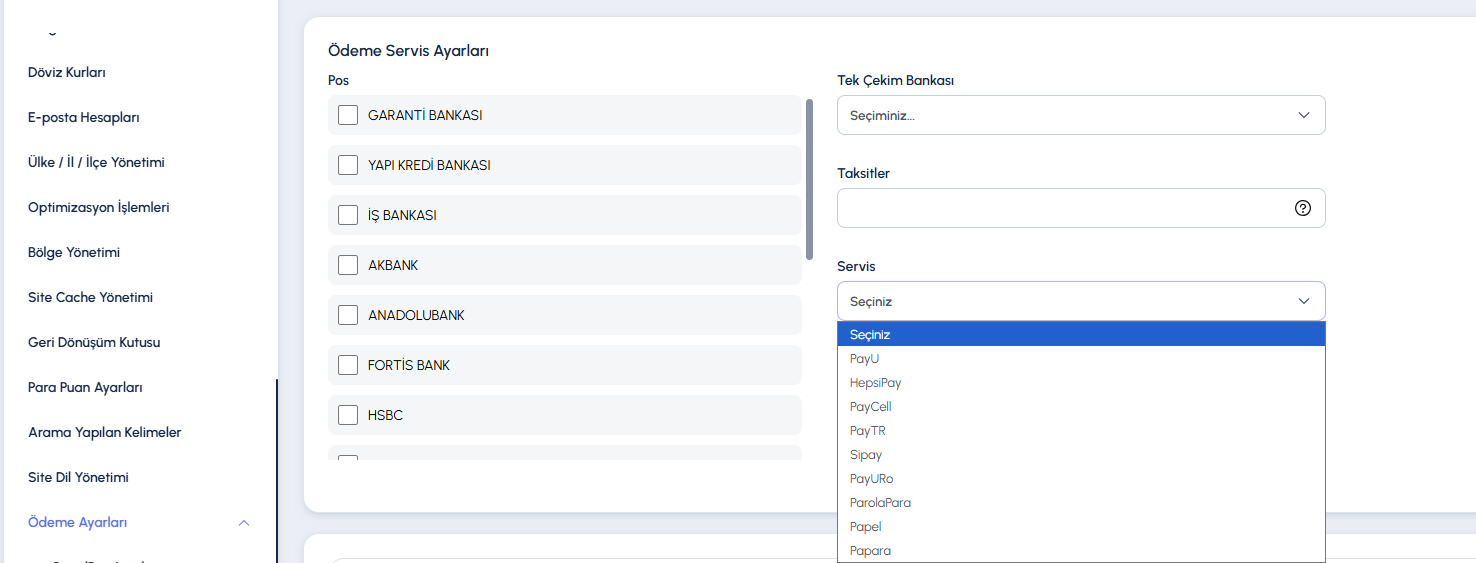Image resolution: width=1476 pixels, height=563 pixels.
Task: Choose Papara from the Servis list
Action: point(1081,550)
